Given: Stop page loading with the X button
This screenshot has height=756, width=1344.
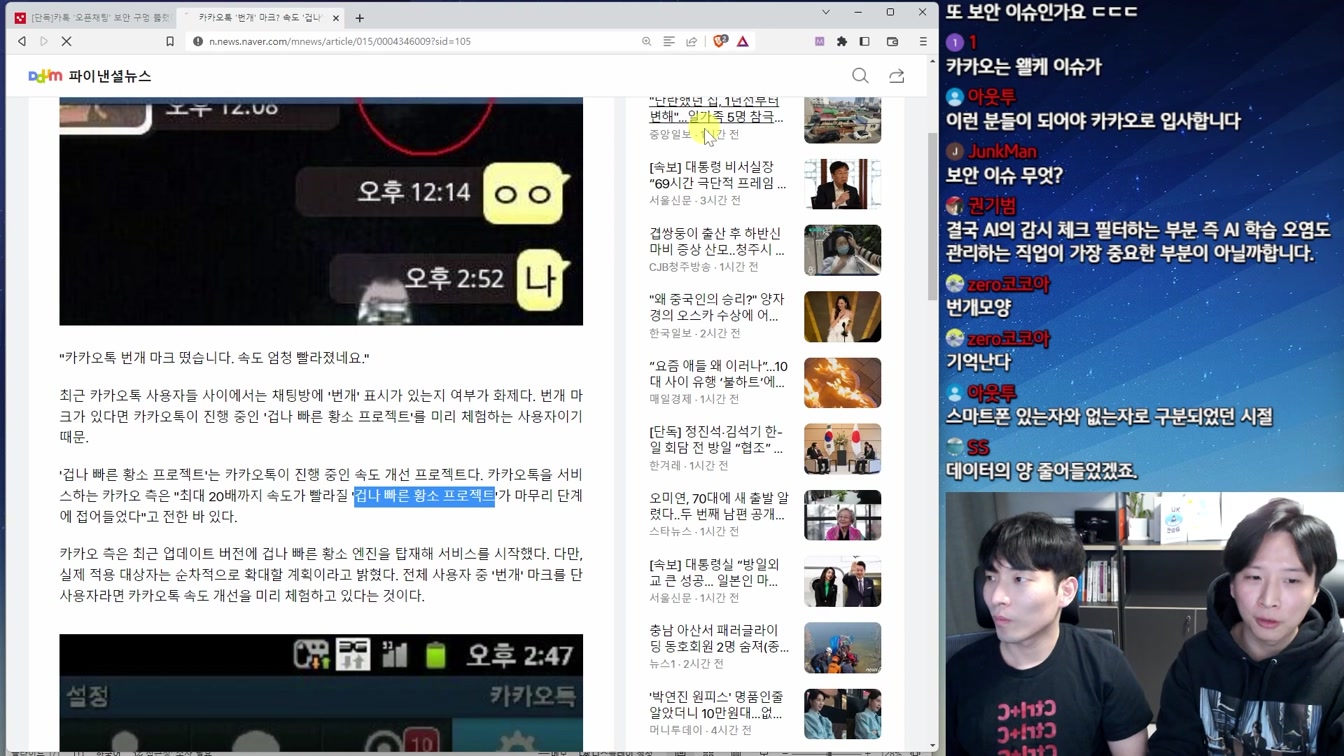Looking at the screenshot, I should pyautogui.click(x=67, y=42).
